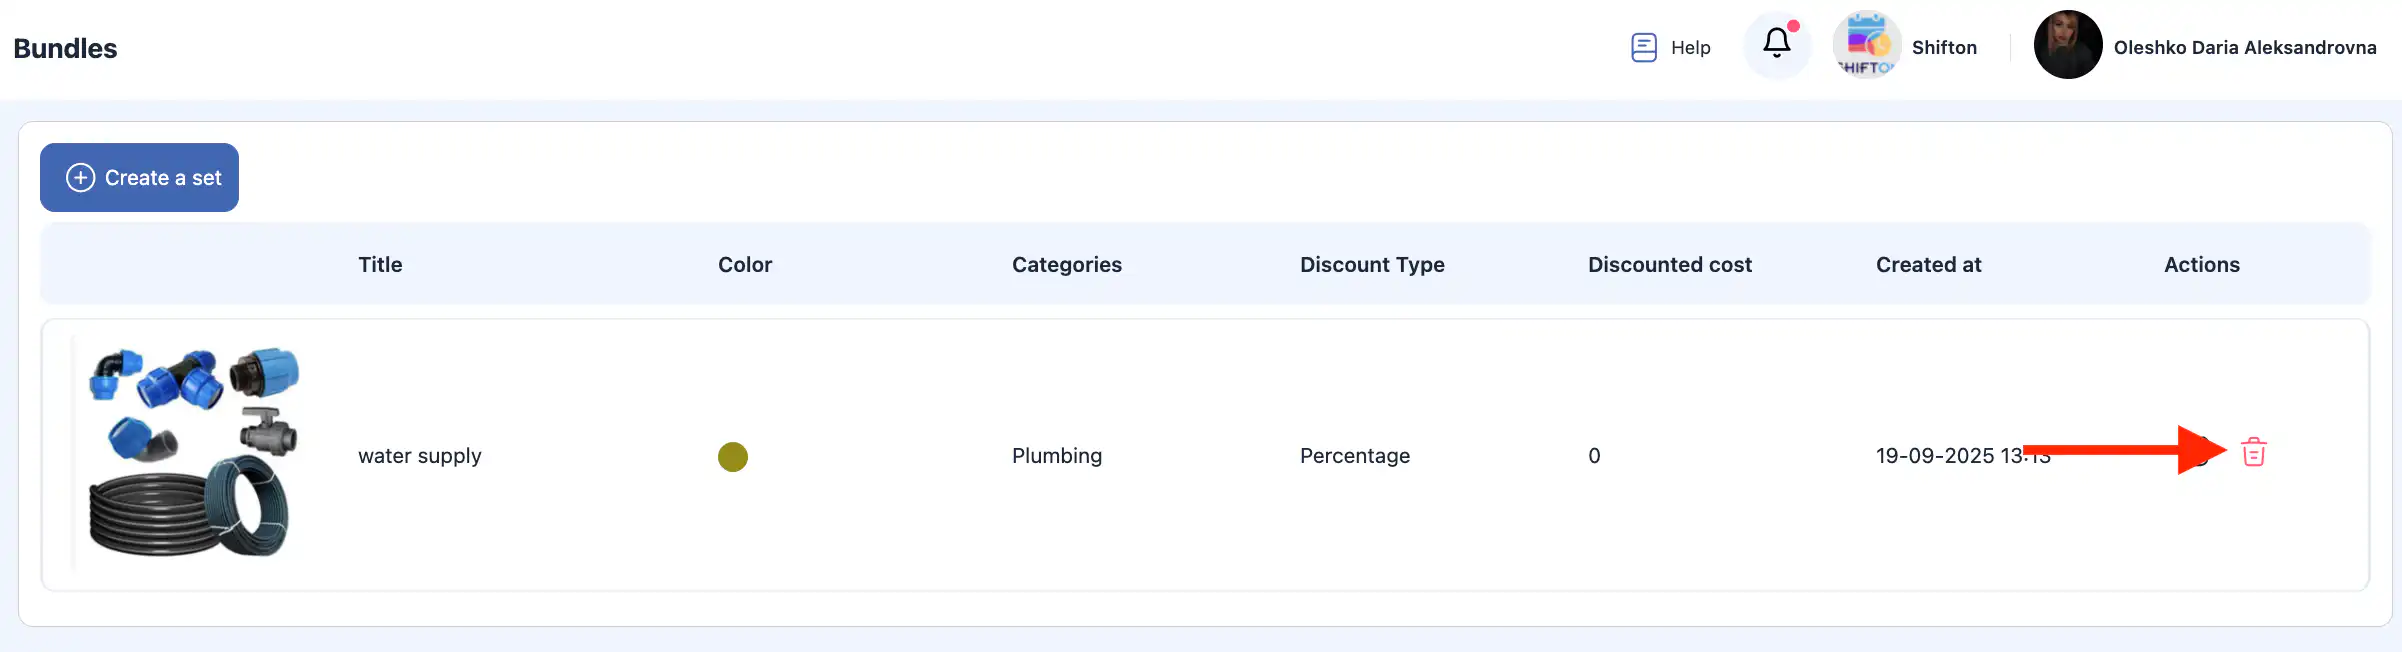Click the Discount Type column header
The height and width of the screenshot is (652, 2402).
pyautogui.click(x=1371, y=265)
